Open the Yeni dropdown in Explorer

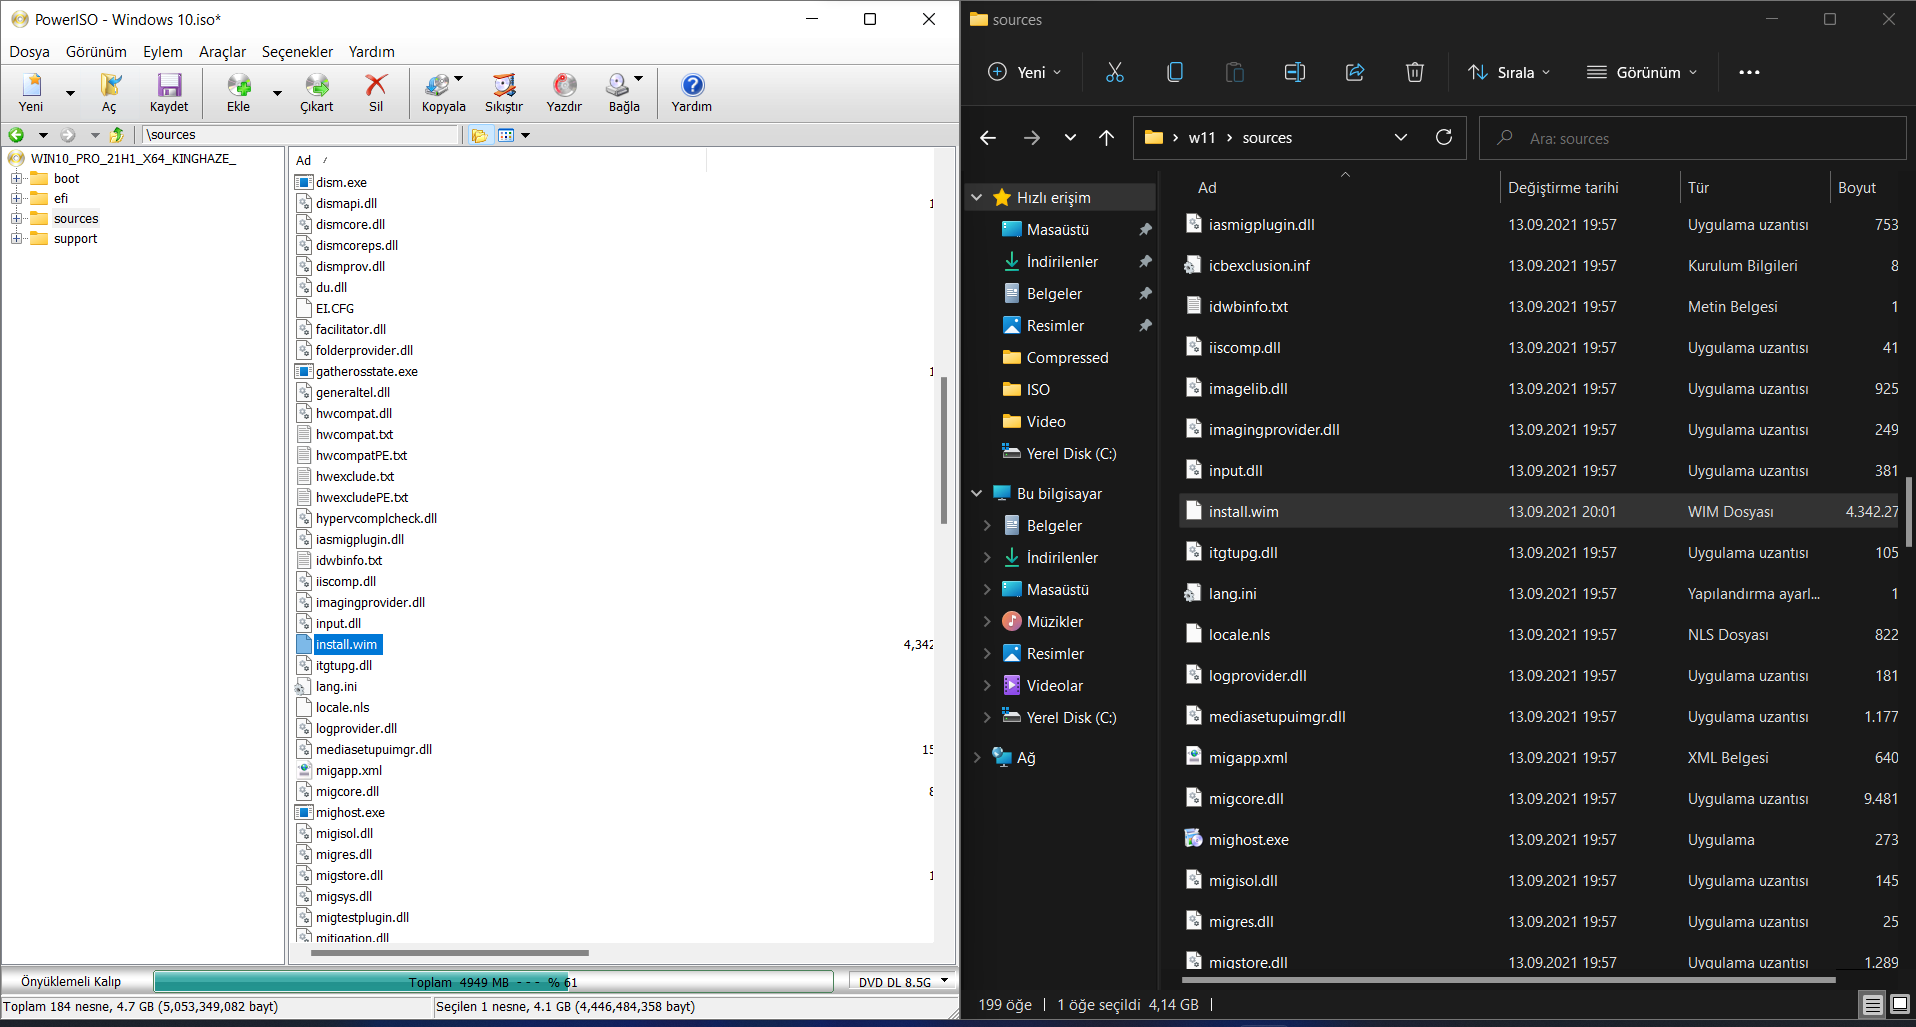1024,72
